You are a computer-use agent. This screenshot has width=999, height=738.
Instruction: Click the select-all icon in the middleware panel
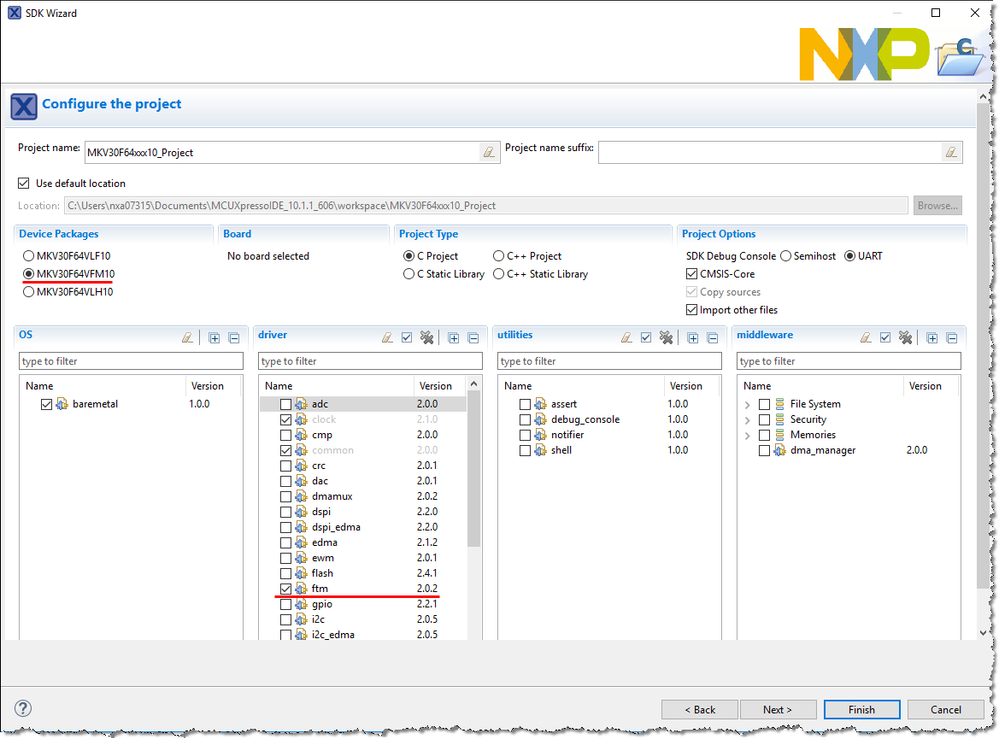(885, 338)
